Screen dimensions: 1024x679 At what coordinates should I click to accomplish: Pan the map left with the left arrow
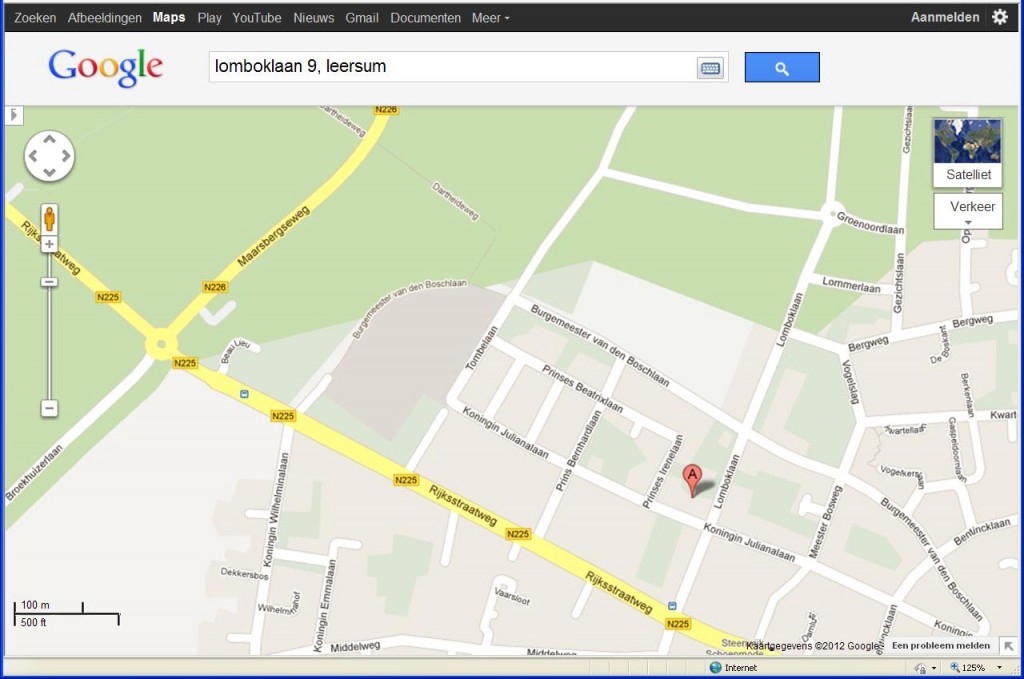(x=33, y=156)
